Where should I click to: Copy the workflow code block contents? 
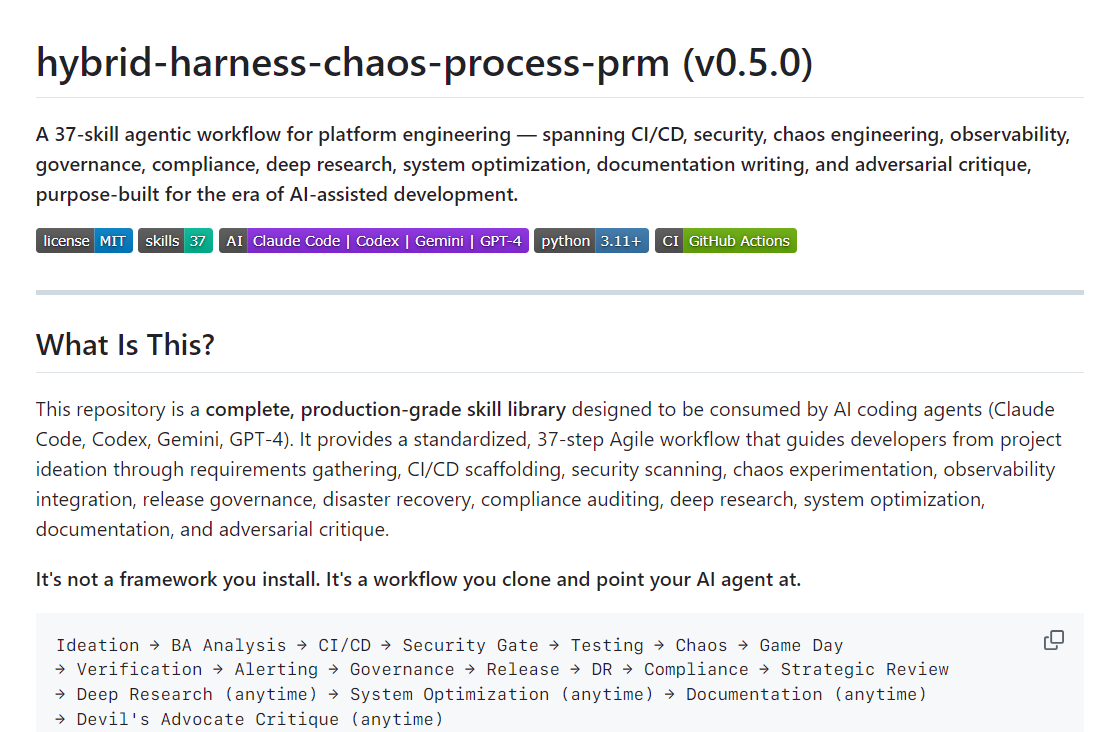1053,640
